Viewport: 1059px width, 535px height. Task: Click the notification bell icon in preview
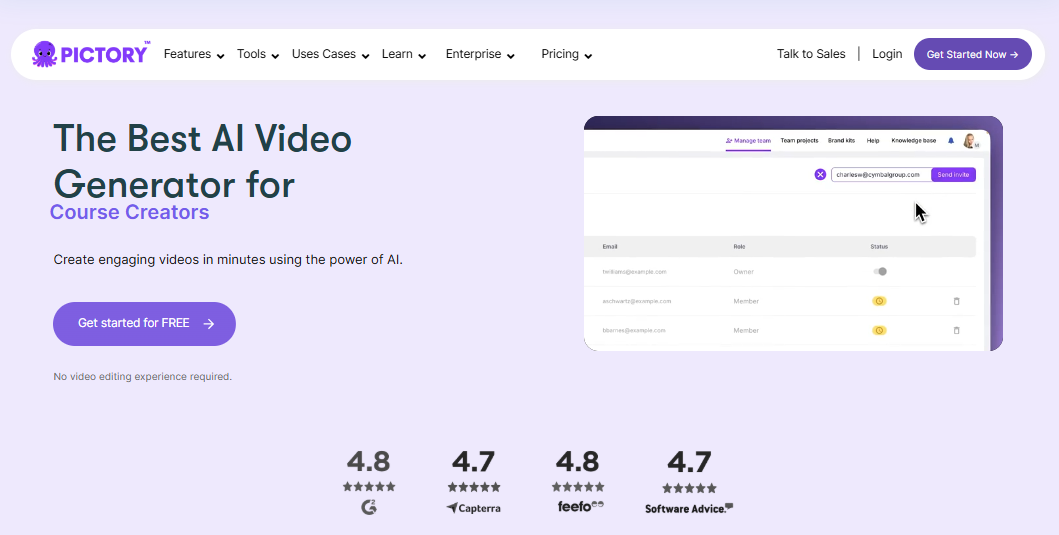951,141
